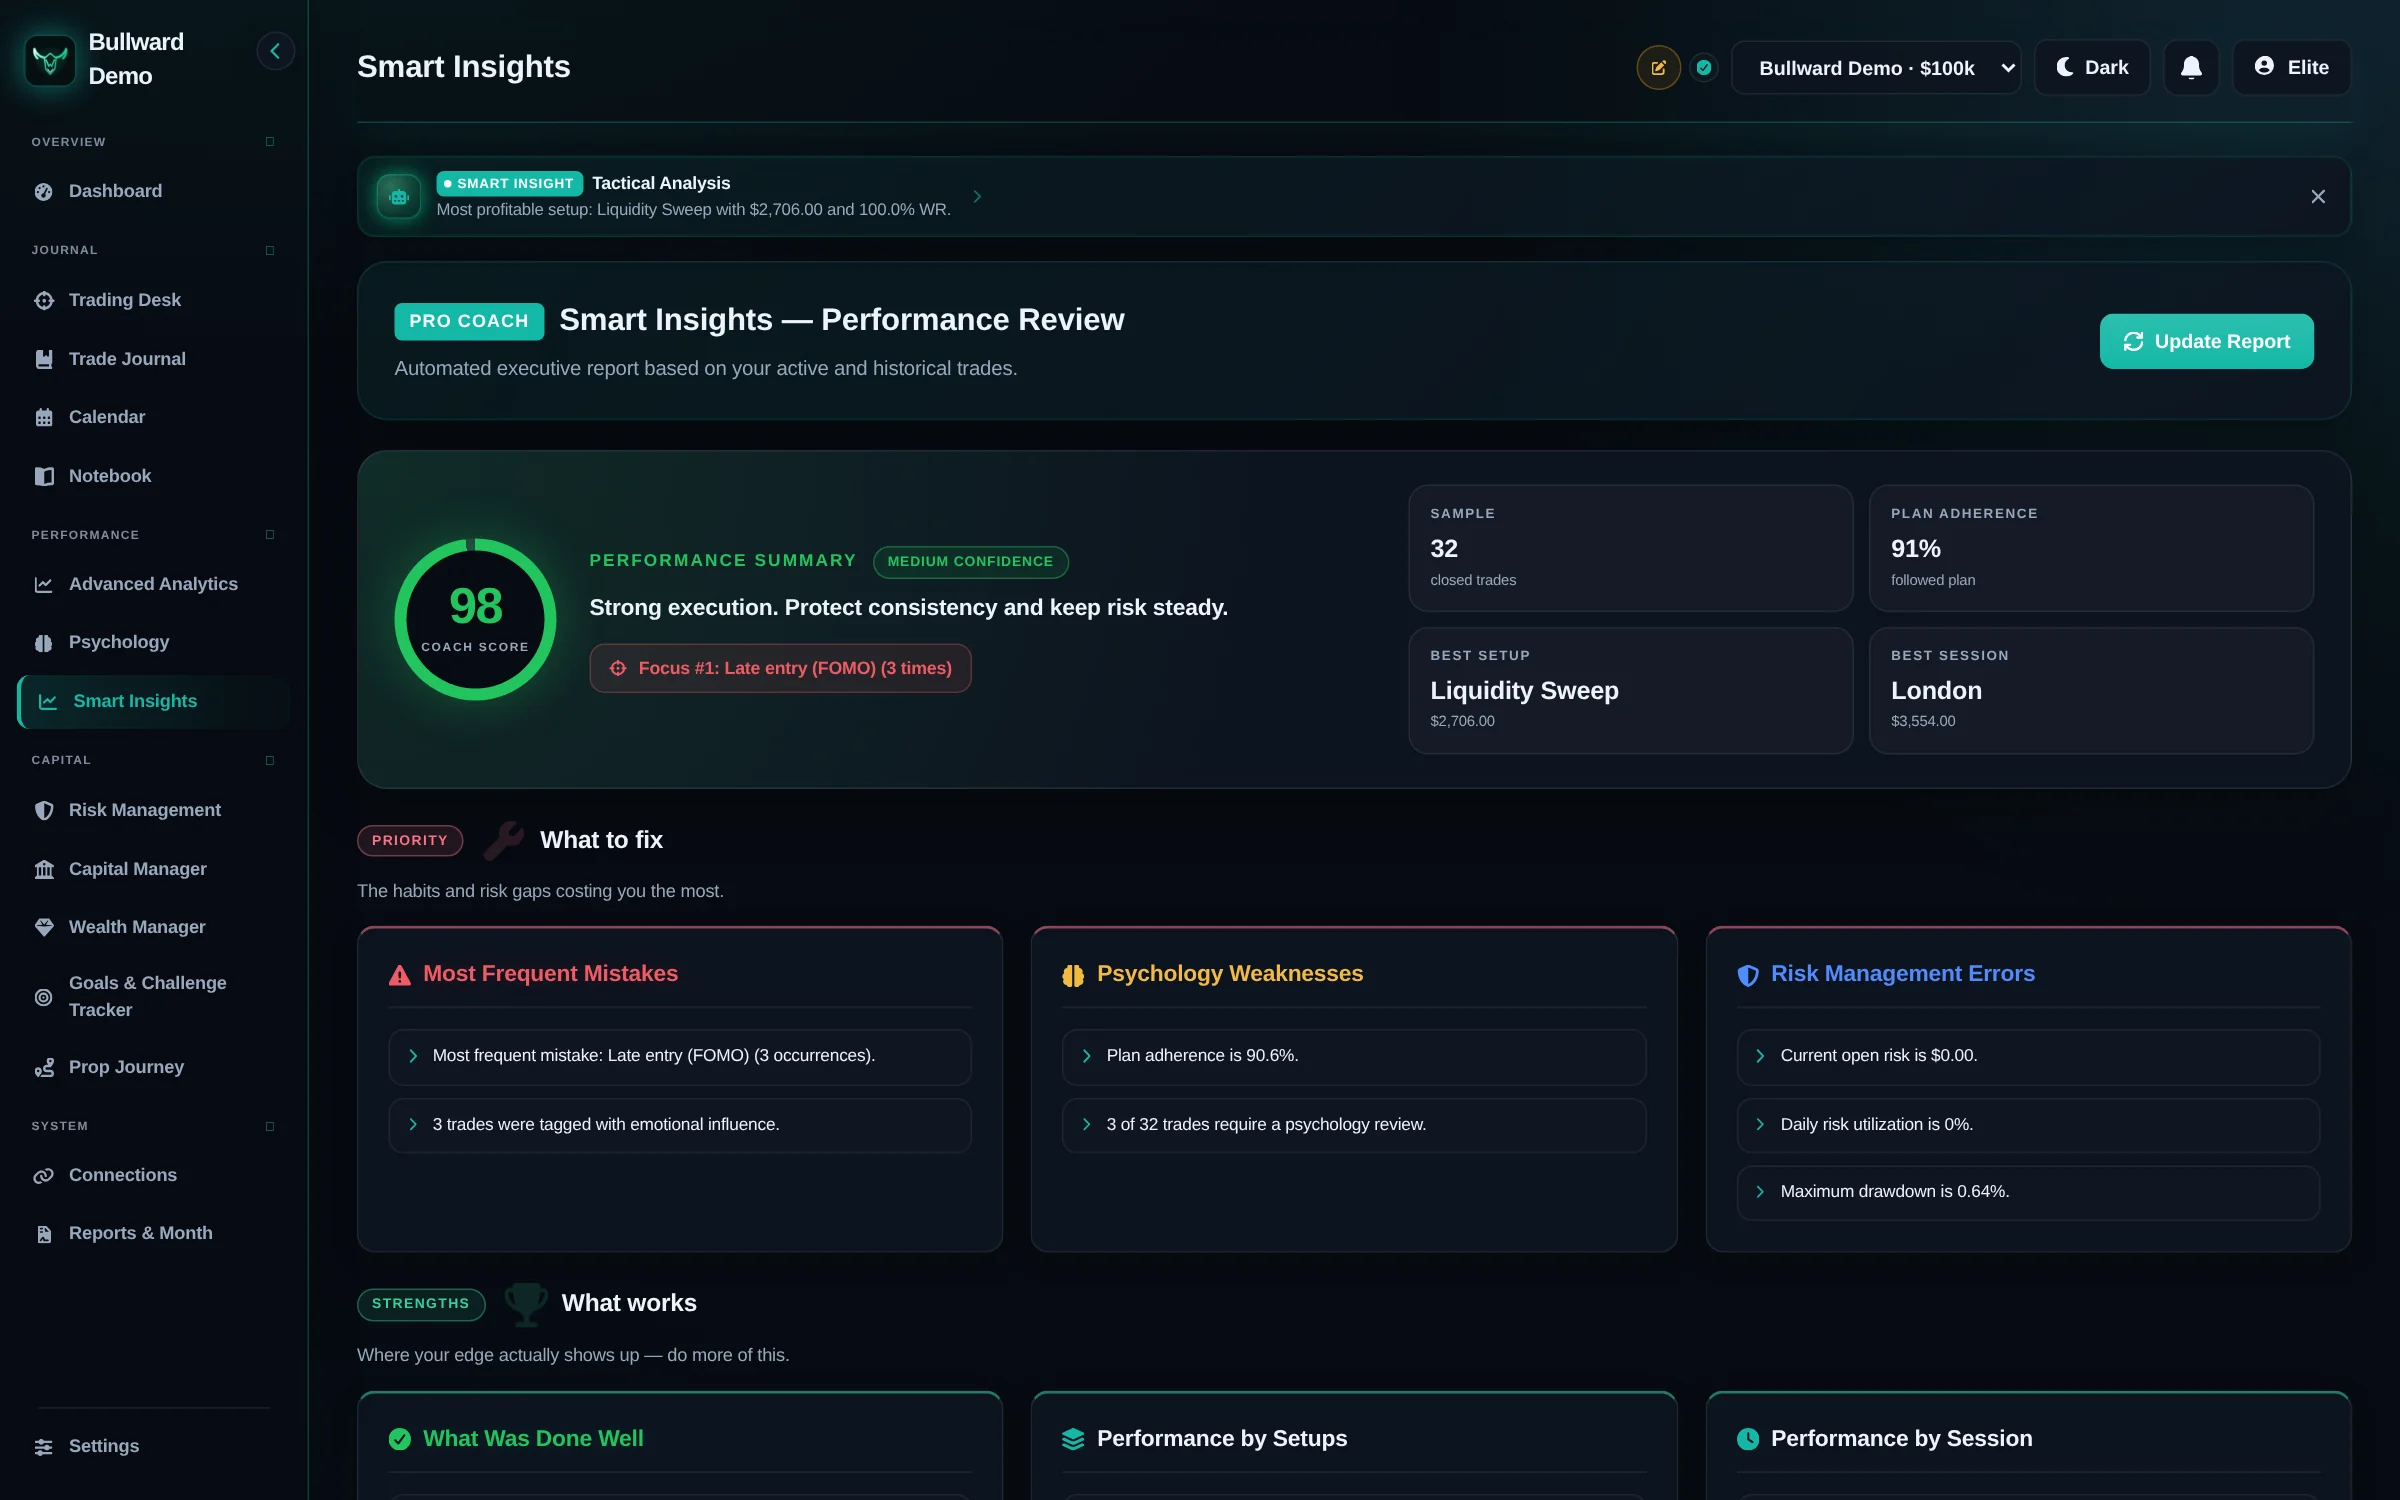Viewport: 2400px width, 1500px height.
Task: Expand the Plan adherence is 90.6% row
Action: (x=1354, y=1056)
